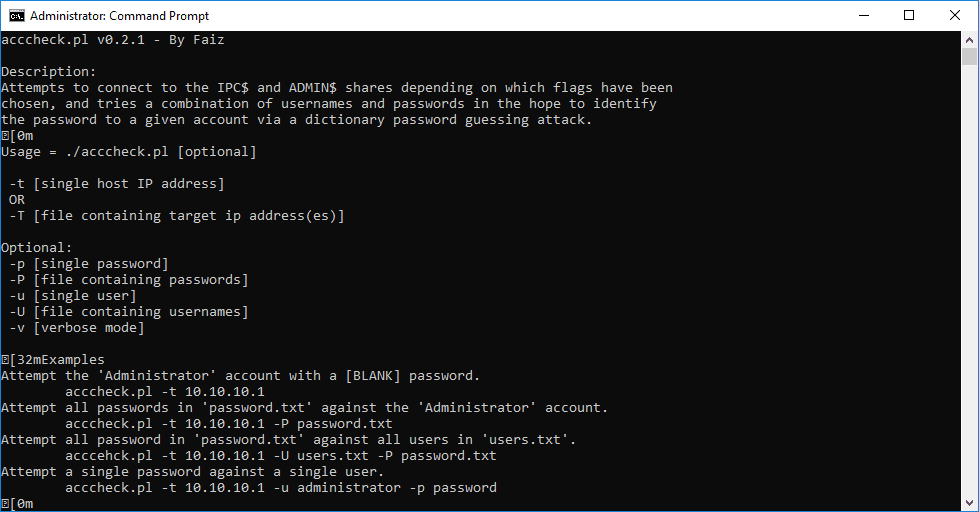The width and height of the screenshot is (979, 512).
Task: Click the scrollbar up arrow
Action: (x=970, y=38)
